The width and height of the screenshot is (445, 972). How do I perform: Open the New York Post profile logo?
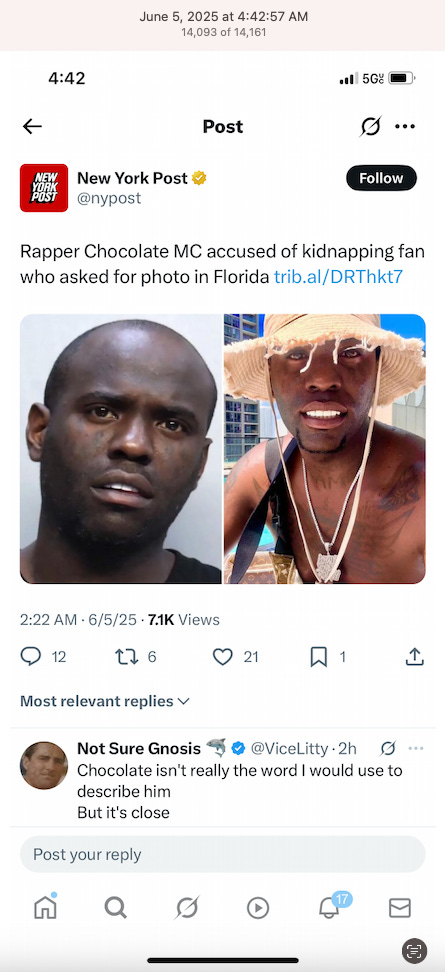coord(44,188)
